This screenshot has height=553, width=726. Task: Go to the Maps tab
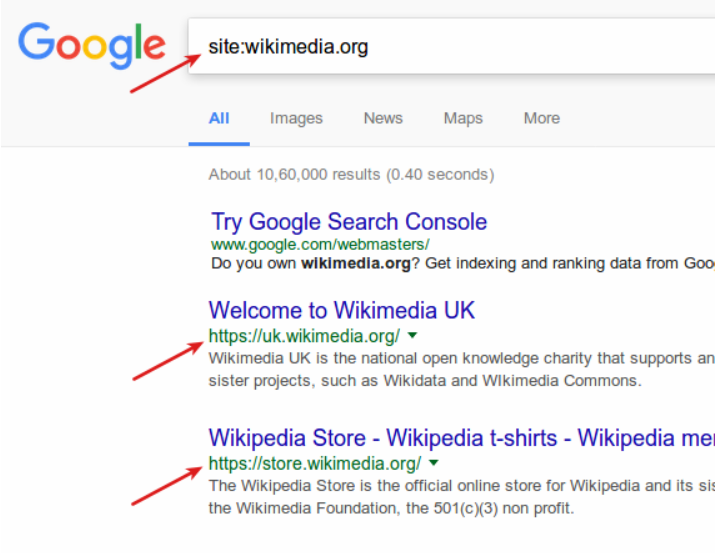coord(463,119)
